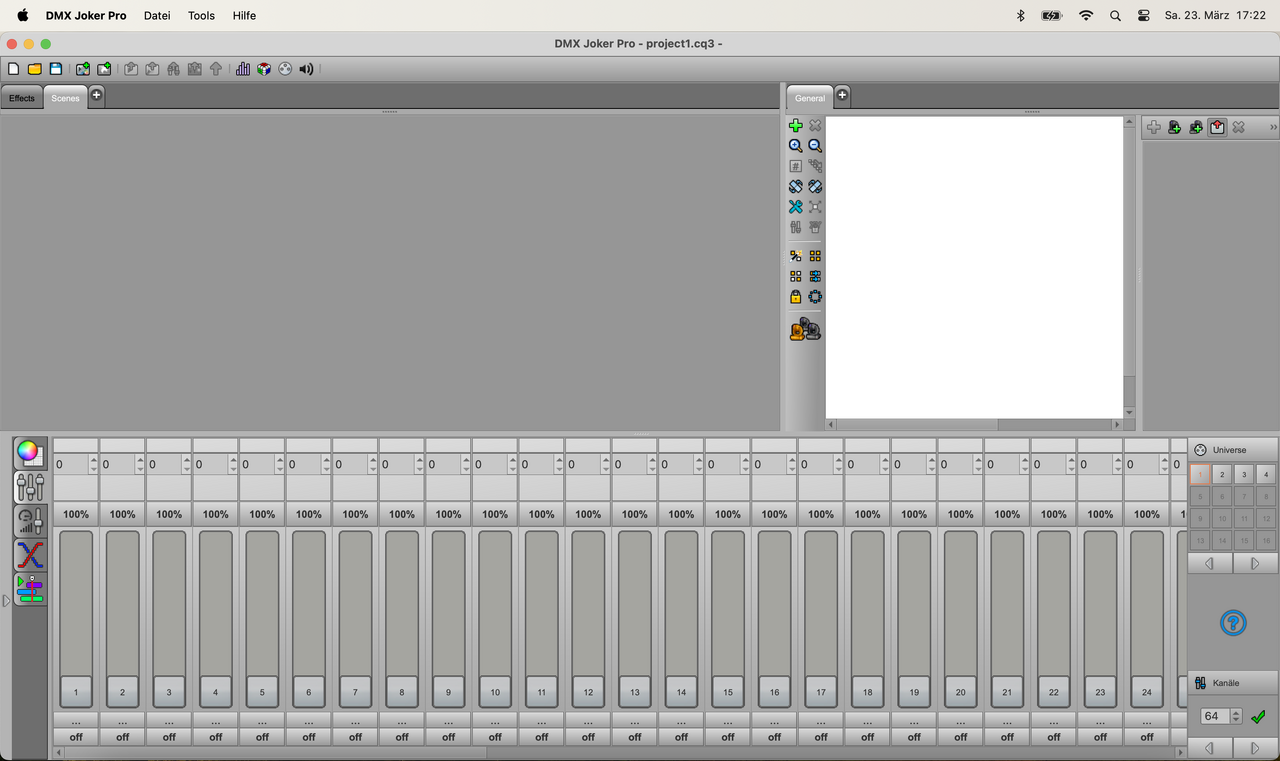Select universe 4 in the Universe grid

1266,475
